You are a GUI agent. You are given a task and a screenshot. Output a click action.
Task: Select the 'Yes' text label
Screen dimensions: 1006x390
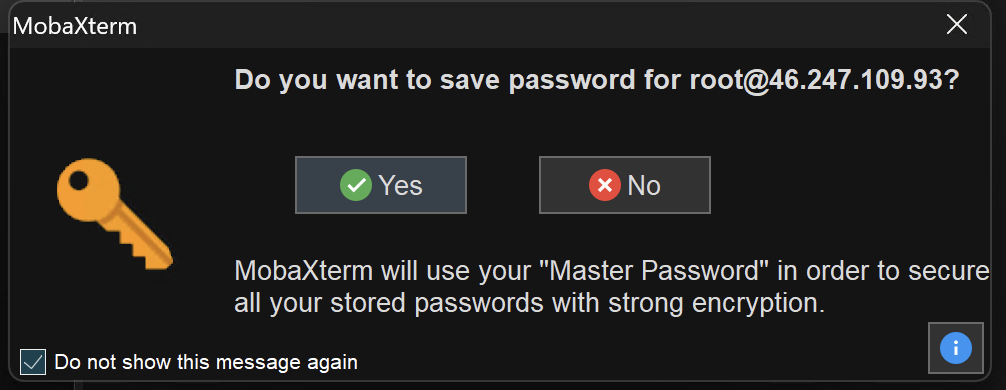click(x=400, y=185)
